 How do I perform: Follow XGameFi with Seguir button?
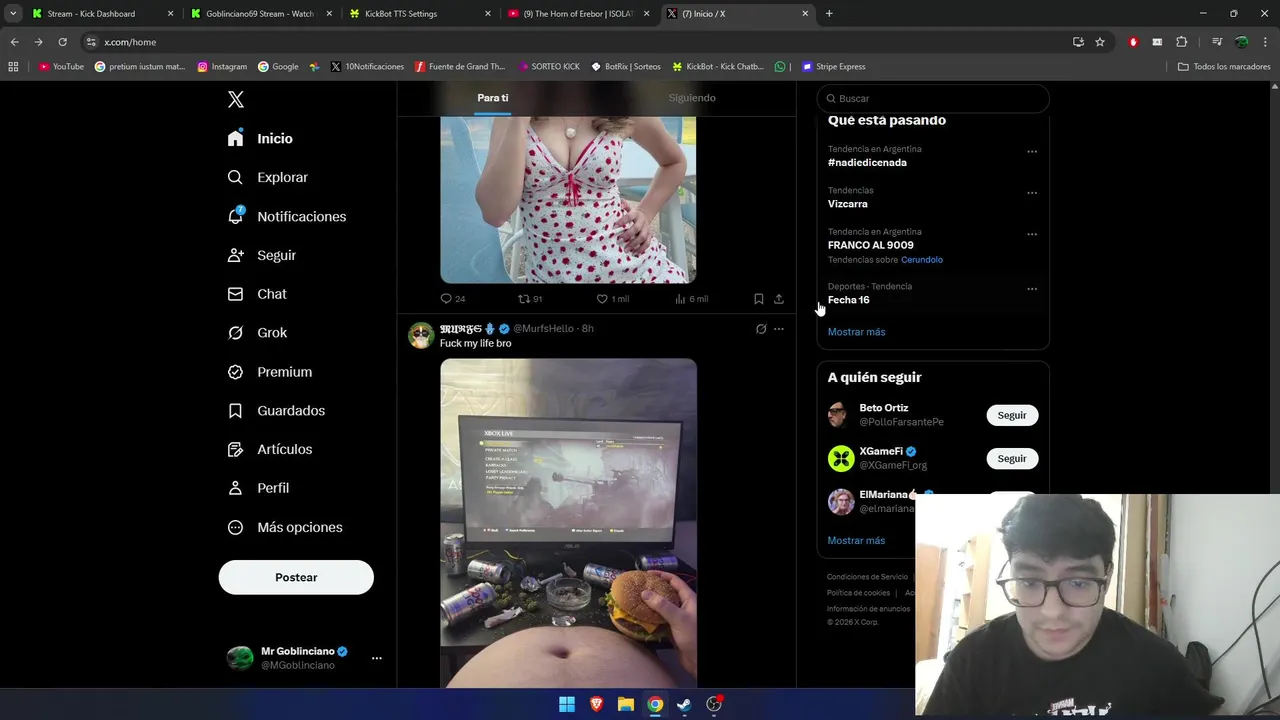(x=1012, y=458)
